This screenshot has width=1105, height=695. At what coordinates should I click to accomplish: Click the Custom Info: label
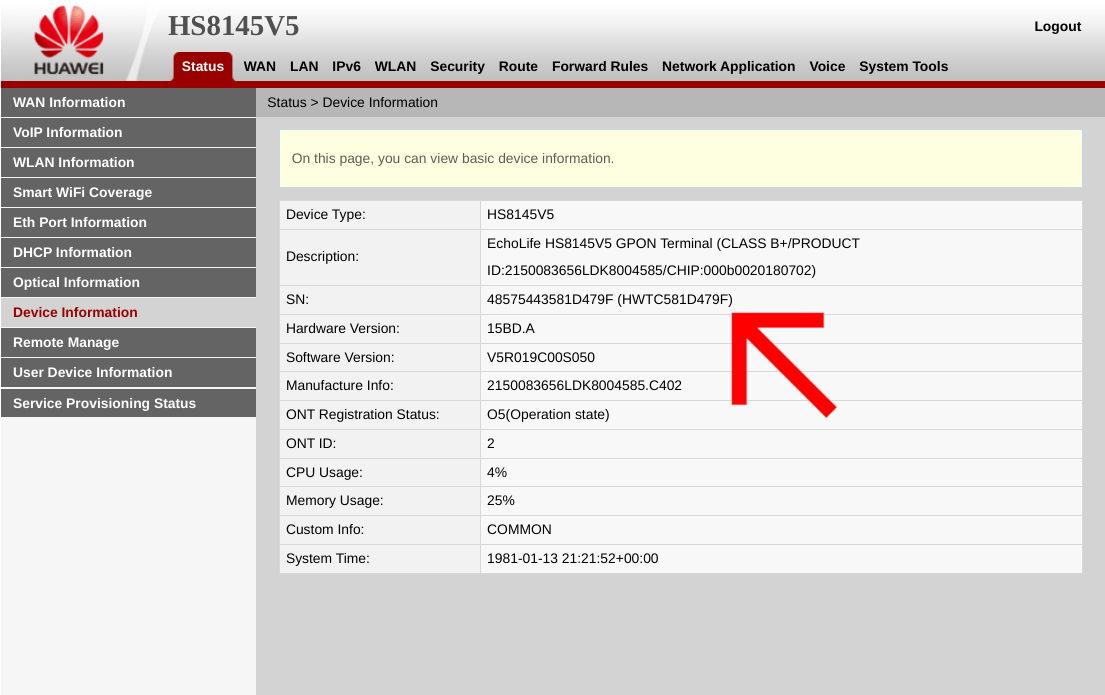pyautogui.click(x=325, y=529)
